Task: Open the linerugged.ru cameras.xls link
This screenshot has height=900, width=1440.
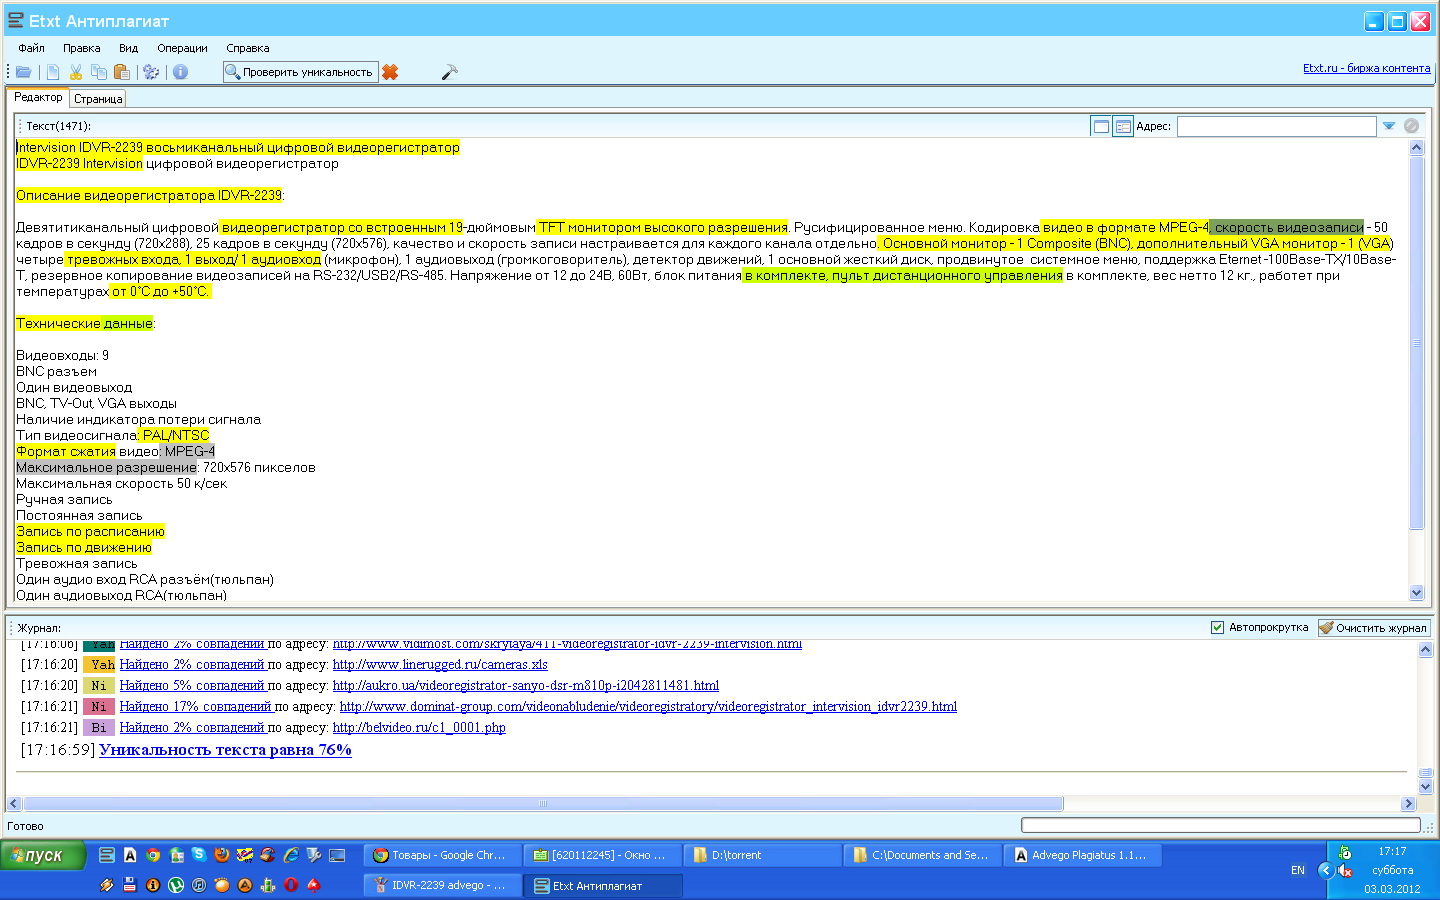Action: (440, 665)
